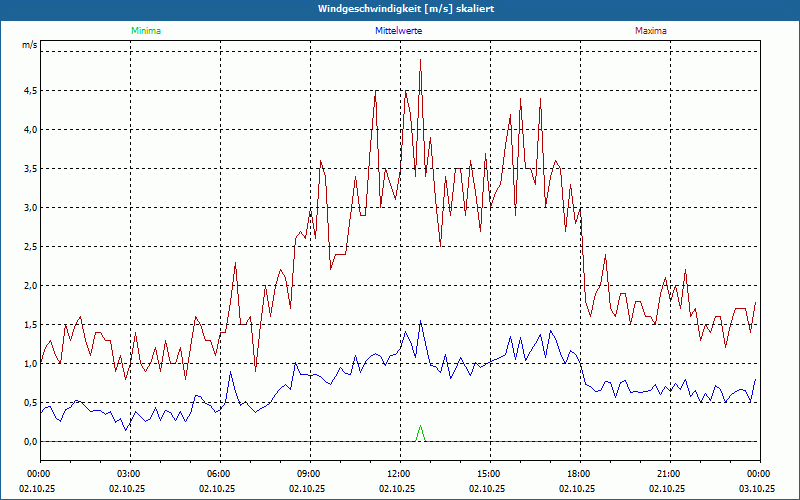Click the 0,5 y-axis value
This screenshot has width=800, height=500.
(x=31, y=403)
